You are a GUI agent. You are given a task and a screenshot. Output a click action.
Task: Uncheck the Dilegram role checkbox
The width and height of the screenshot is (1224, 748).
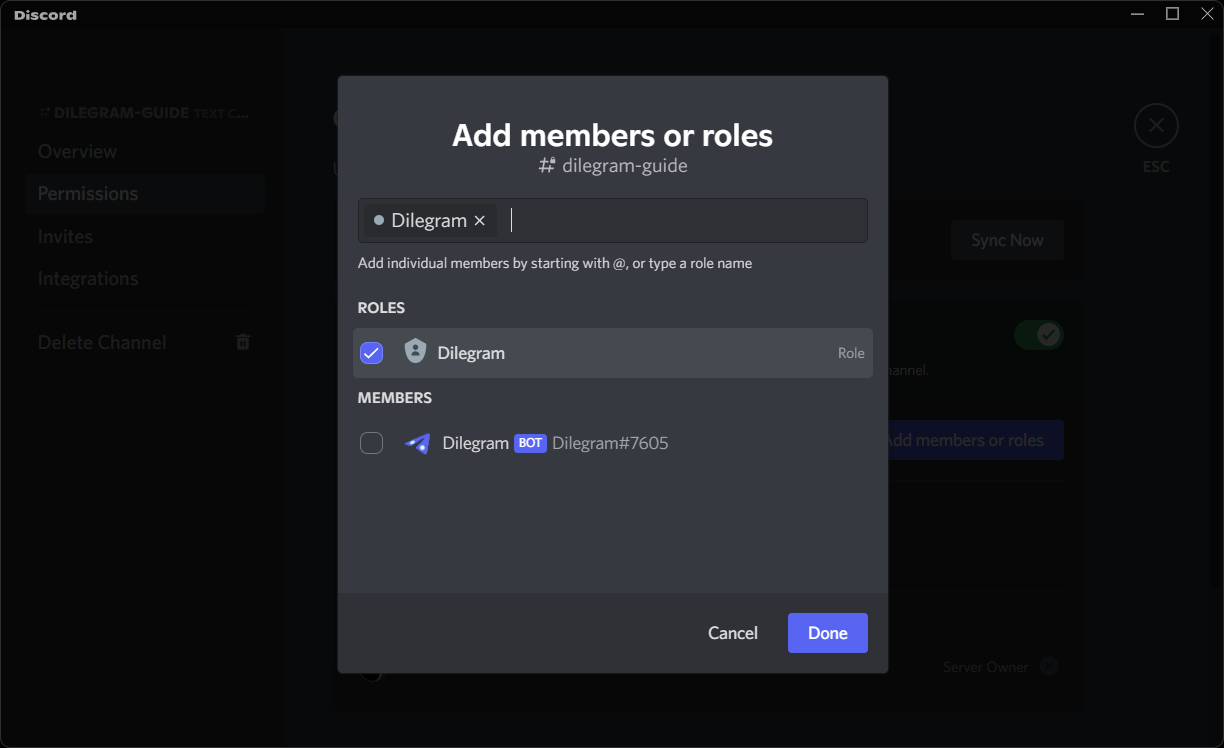(x=371, y=353)
